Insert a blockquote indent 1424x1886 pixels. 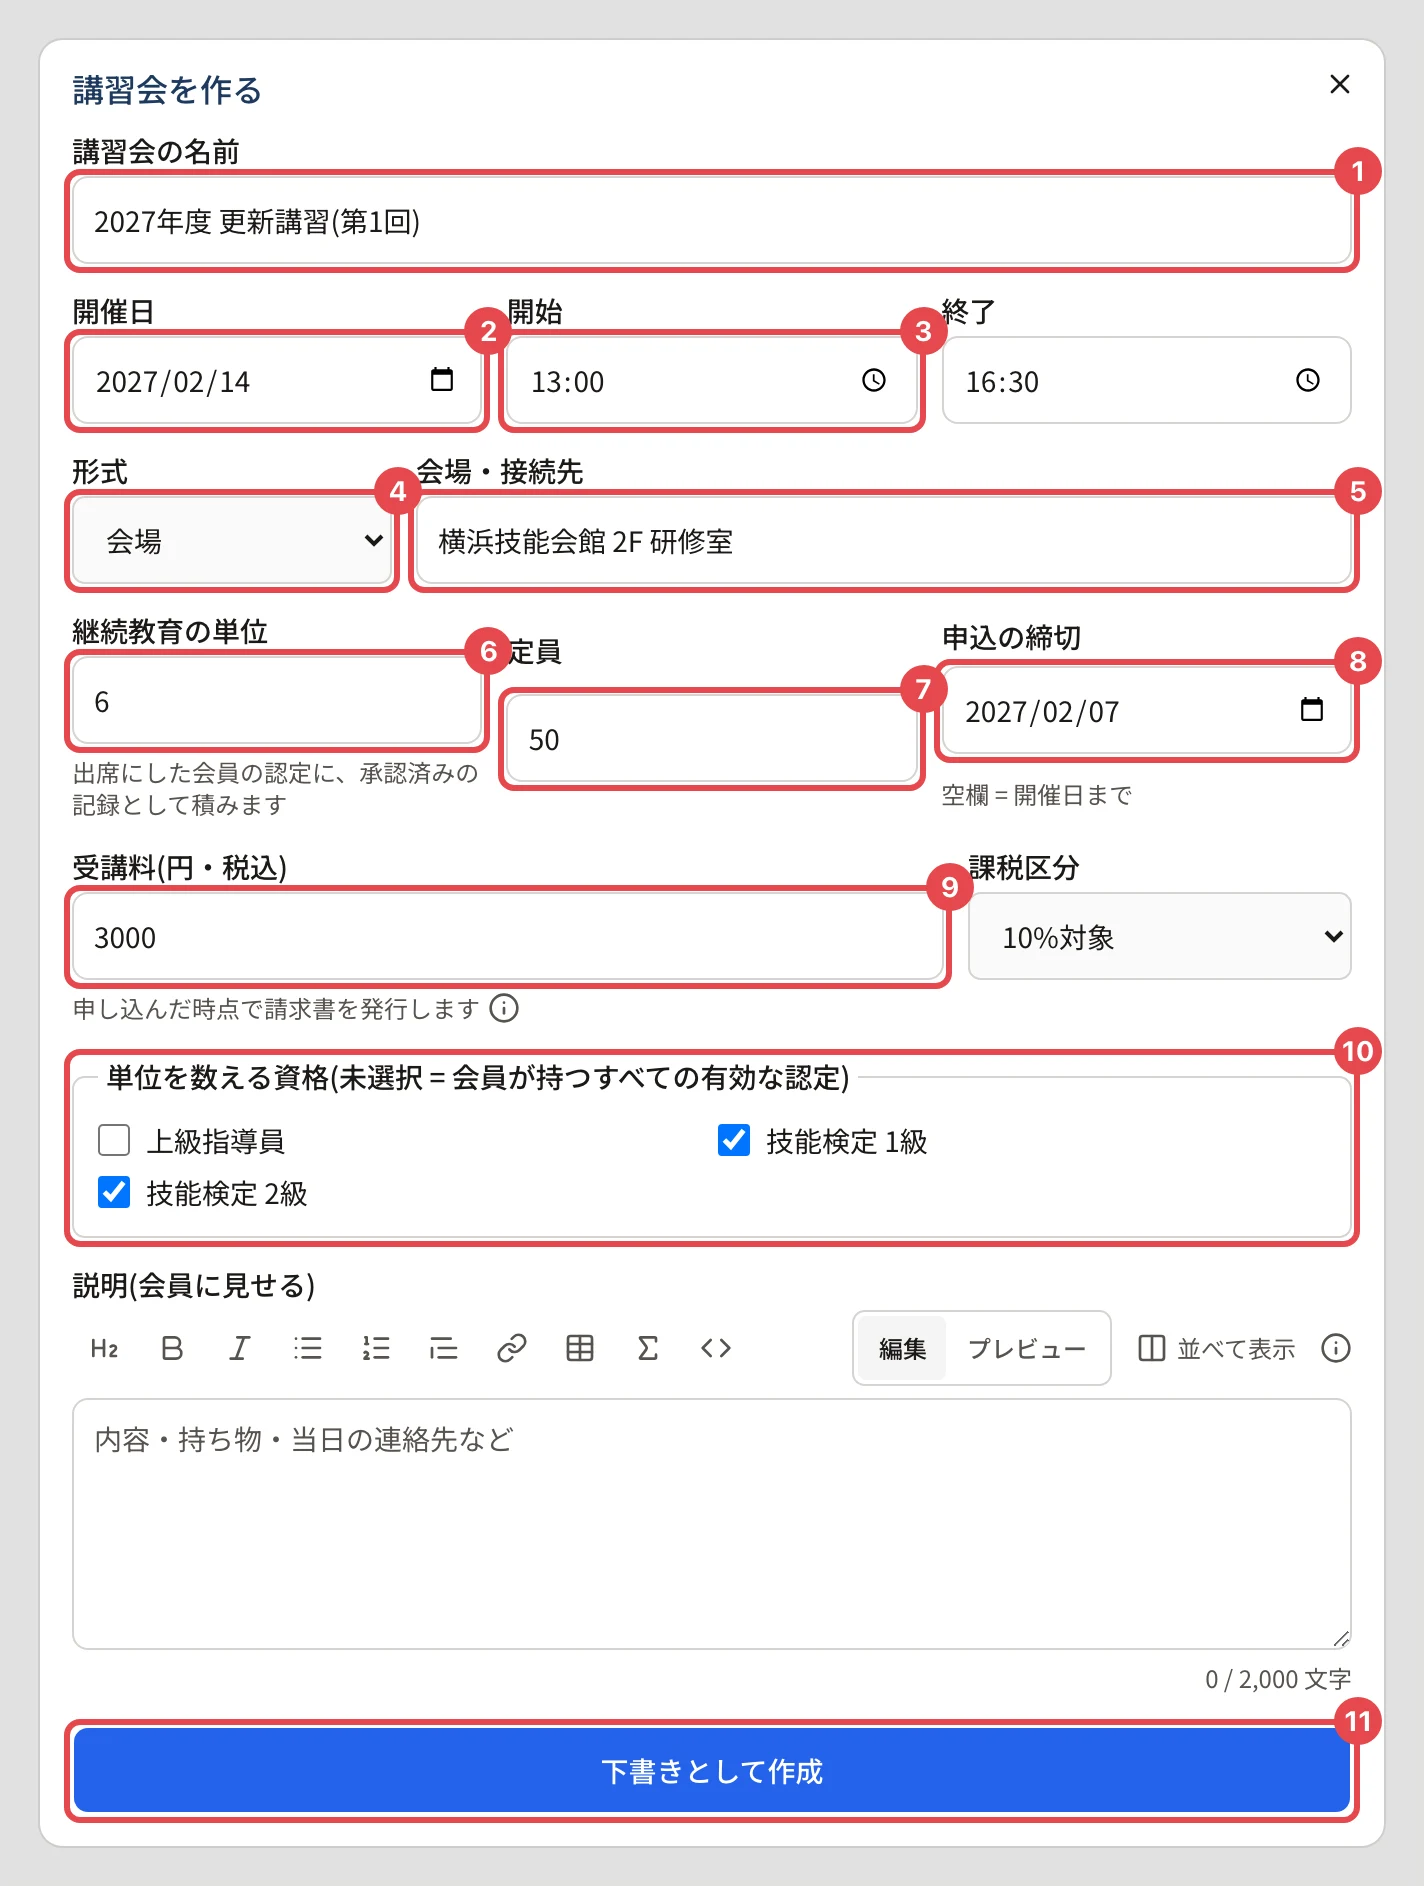(444, 1348)
